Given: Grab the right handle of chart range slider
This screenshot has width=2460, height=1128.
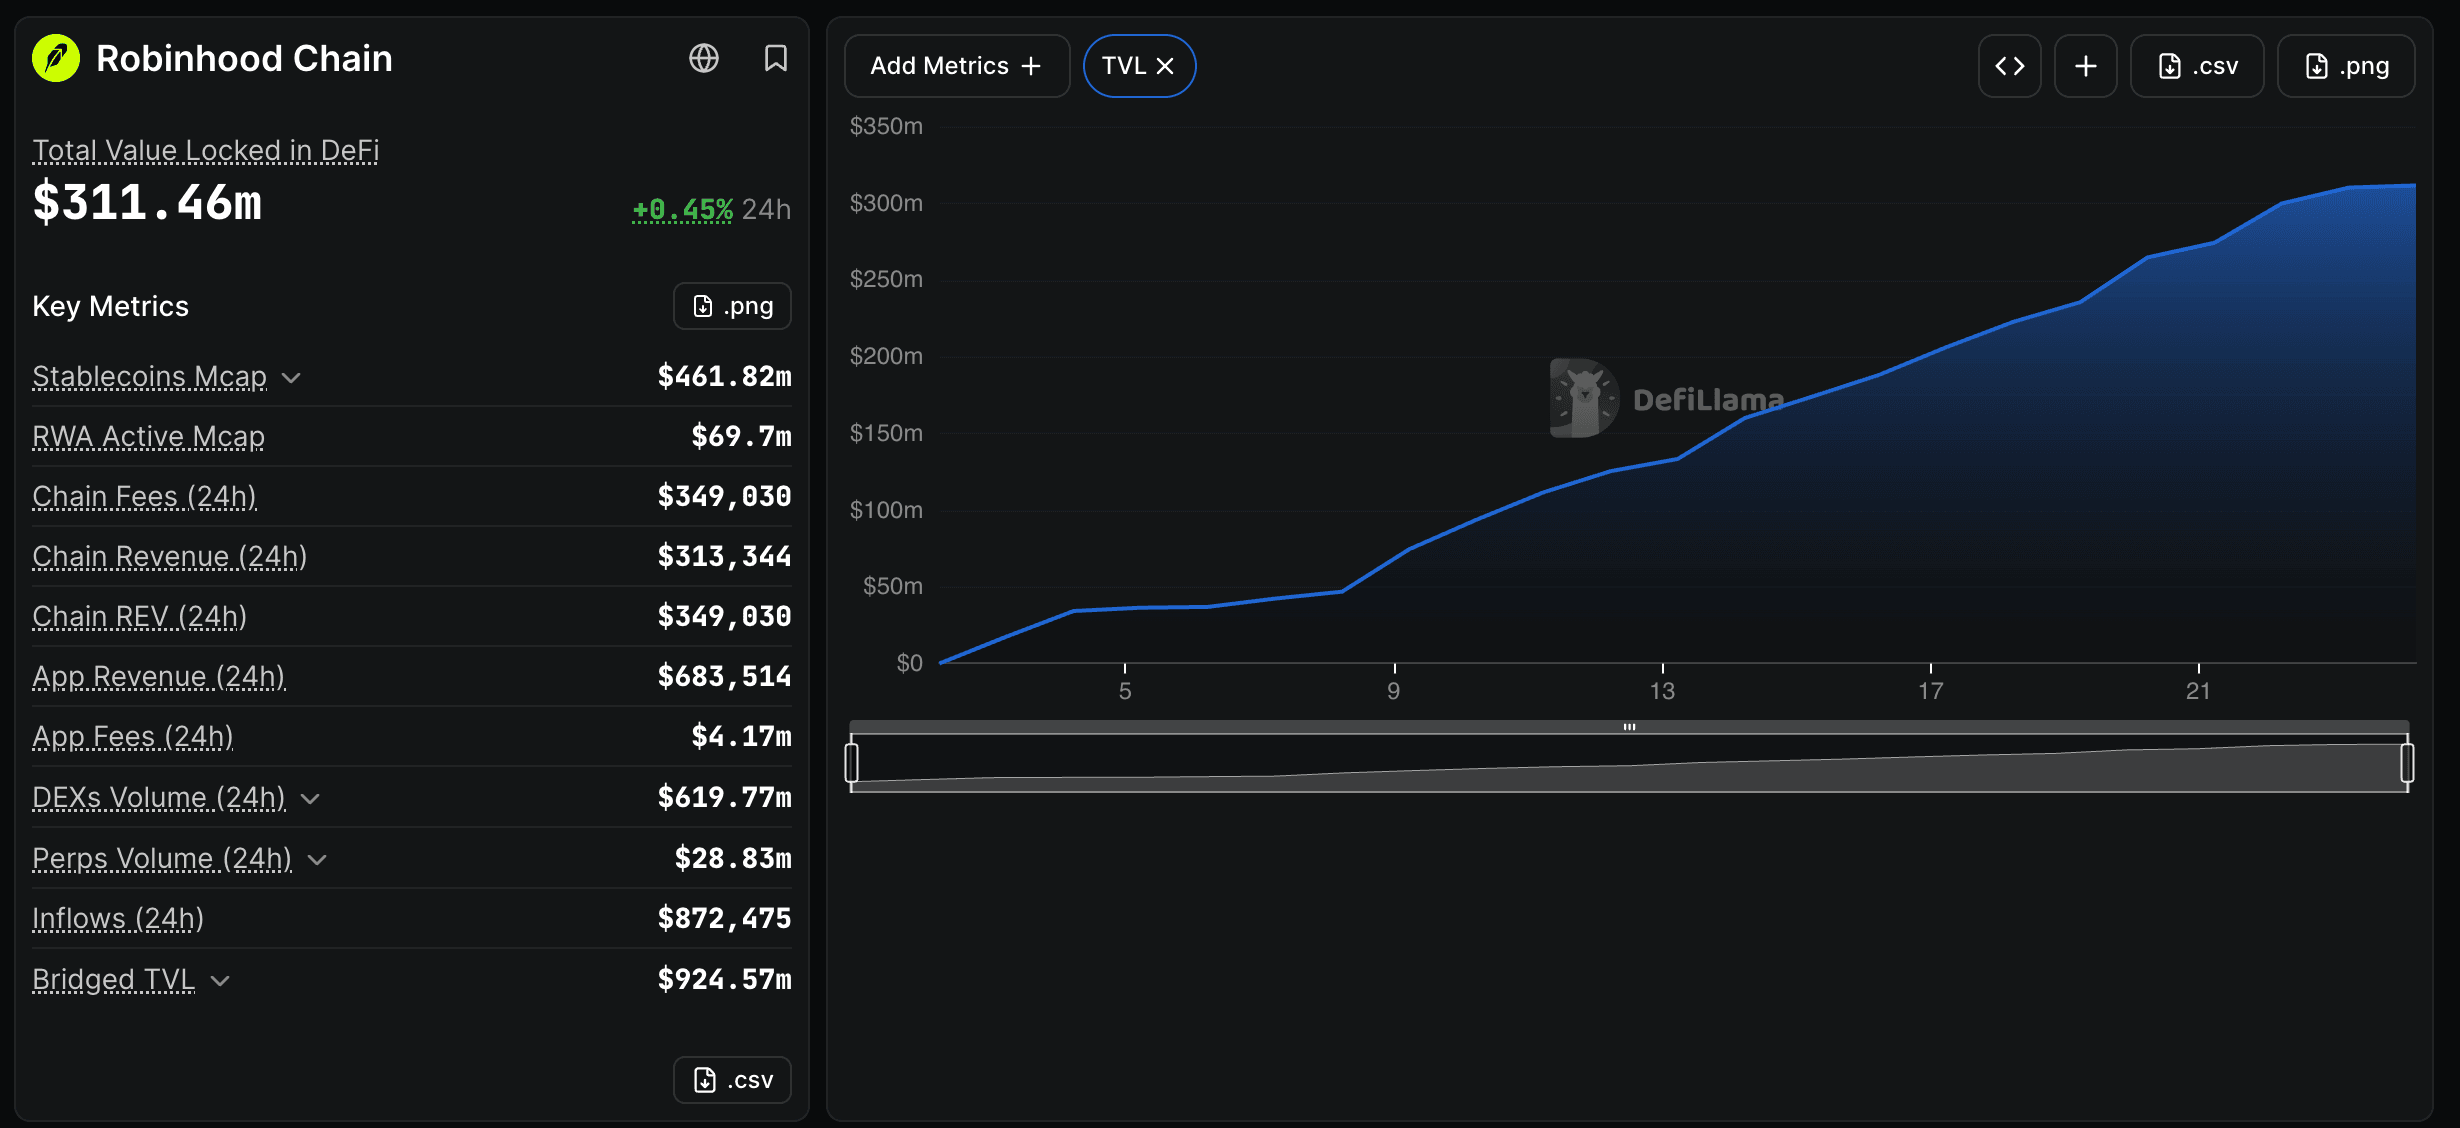Looking at the screenshot, I should click(x=2408, y=763).
